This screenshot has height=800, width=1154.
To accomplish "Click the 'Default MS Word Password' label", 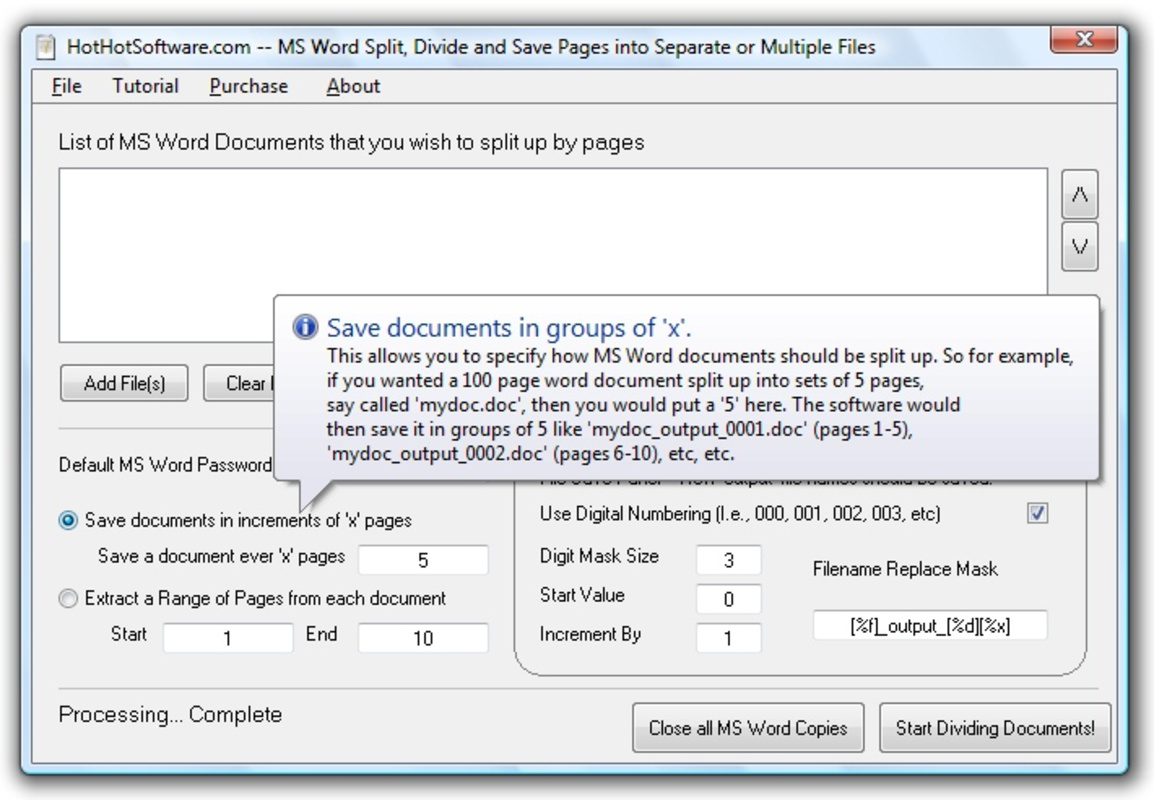I will pos(166,465).
